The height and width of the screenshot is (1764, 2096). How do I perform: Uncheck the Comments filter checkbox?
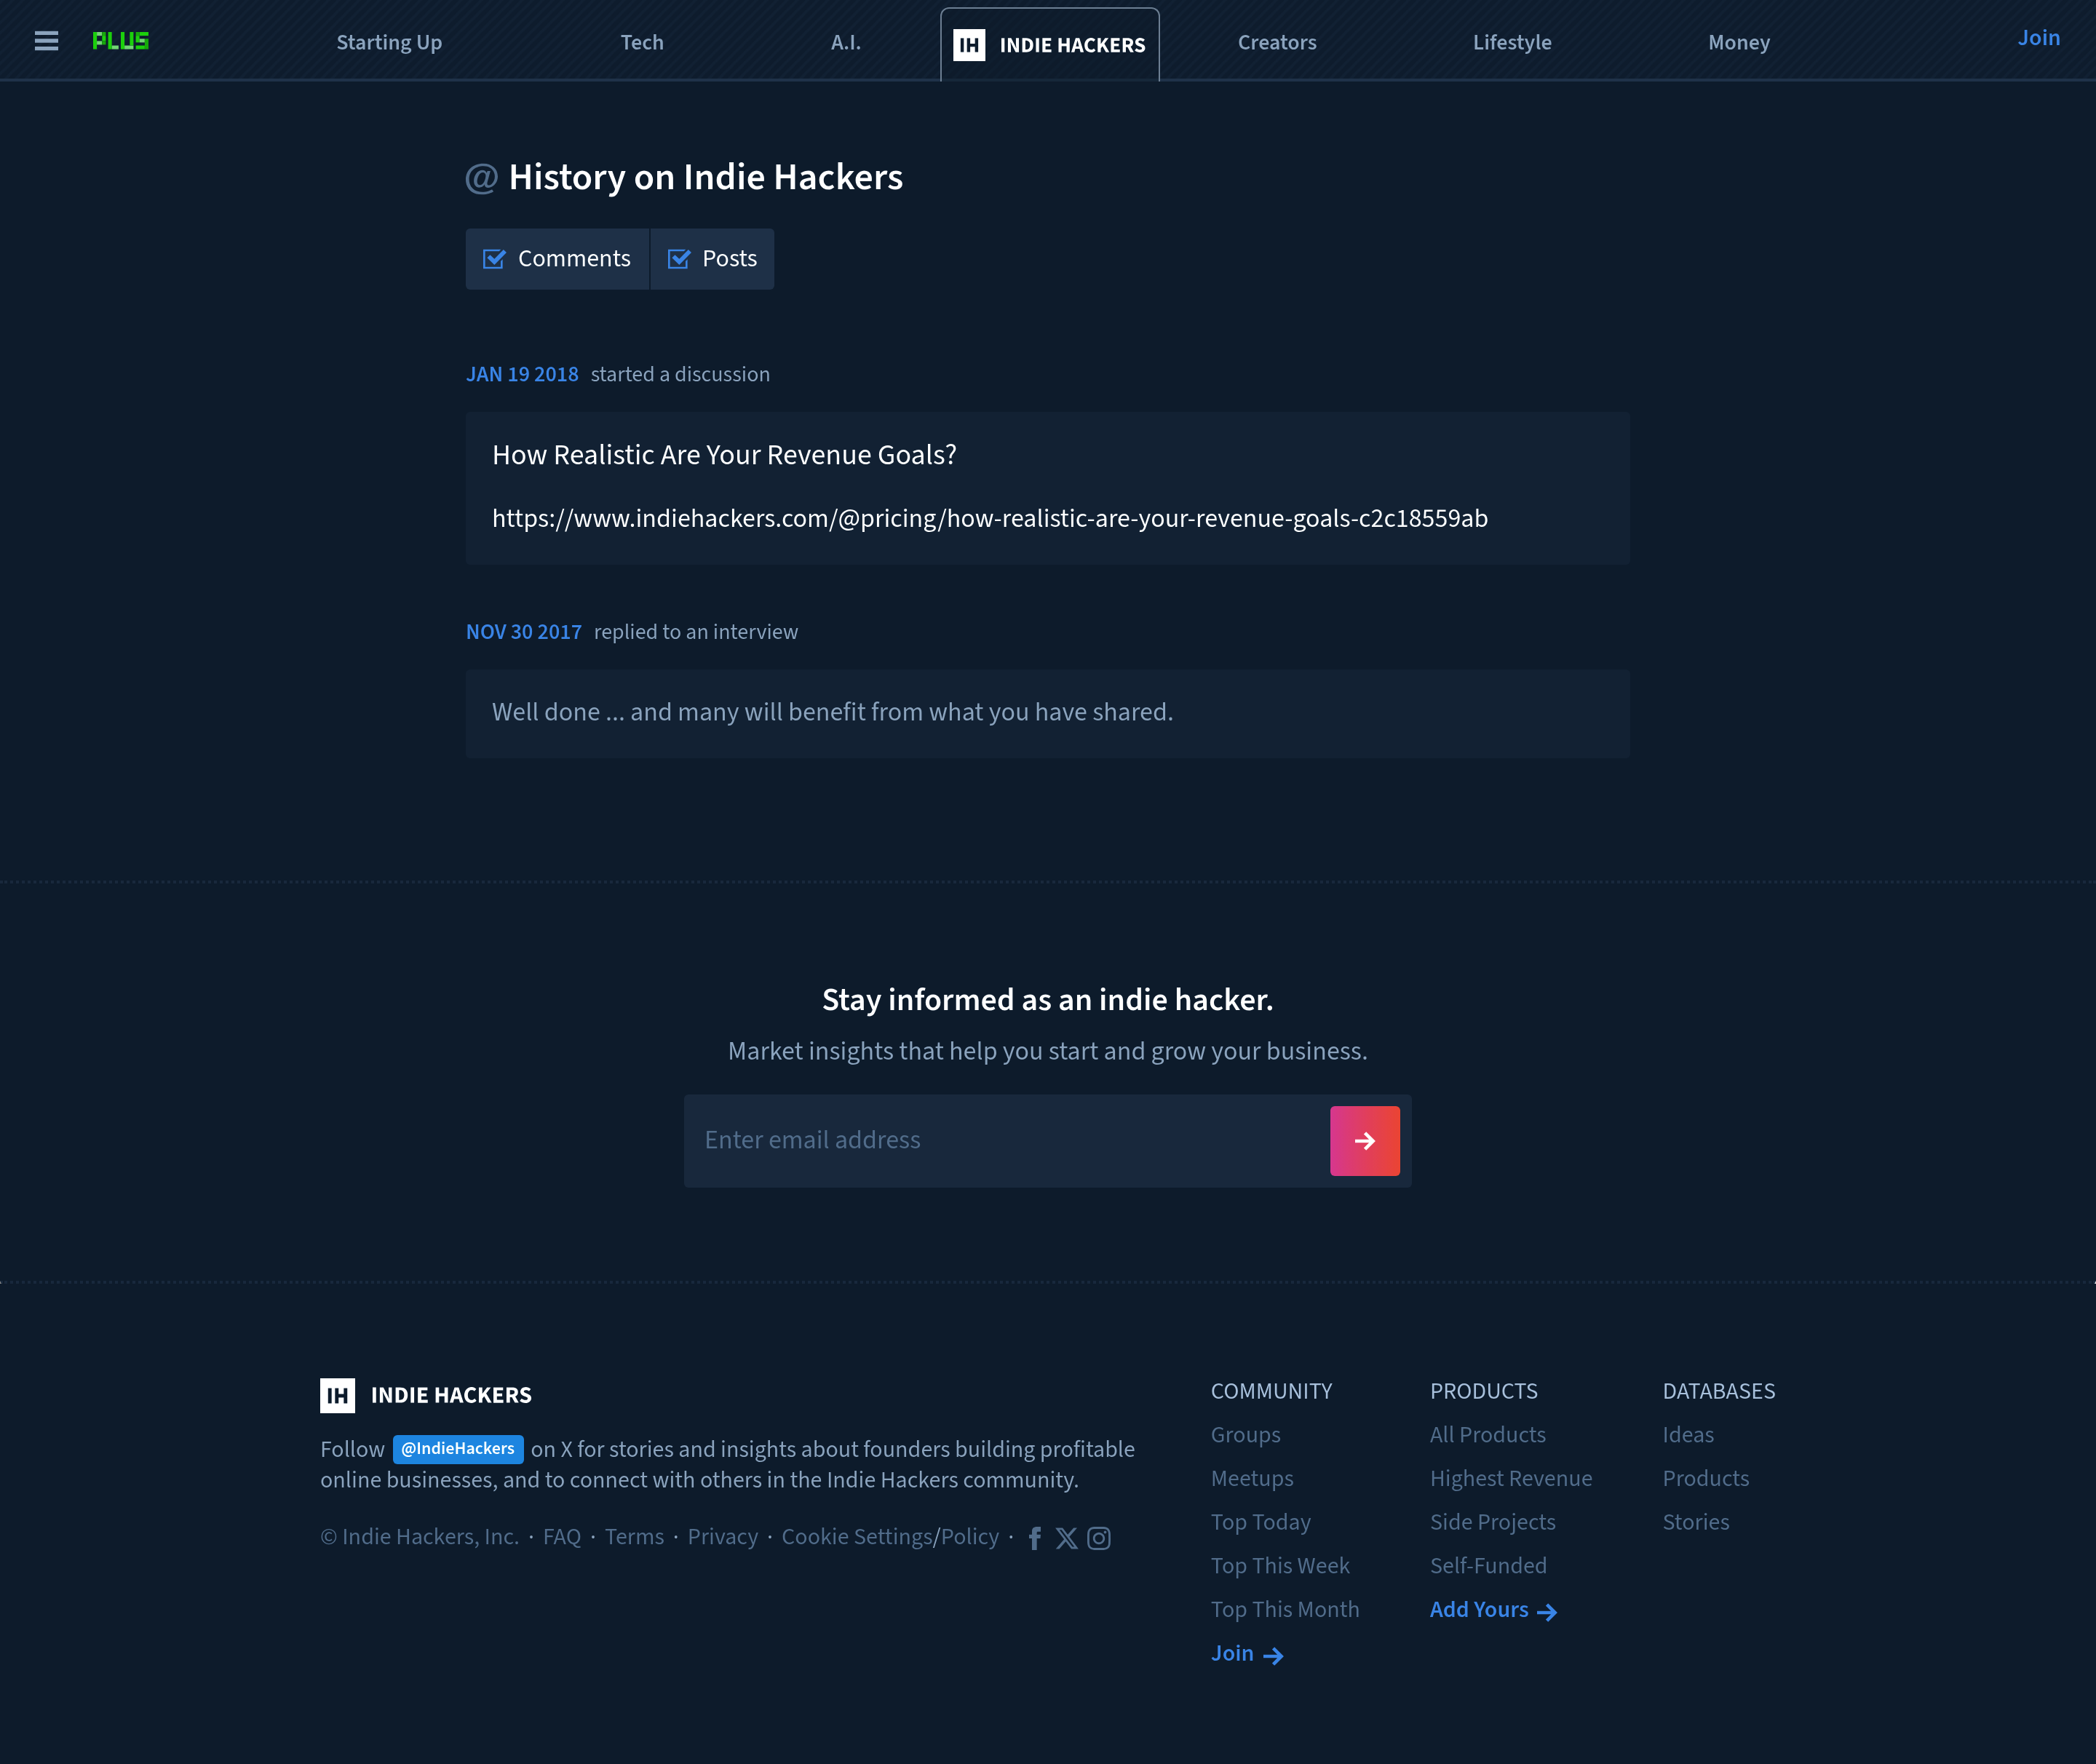pos(494,259)
